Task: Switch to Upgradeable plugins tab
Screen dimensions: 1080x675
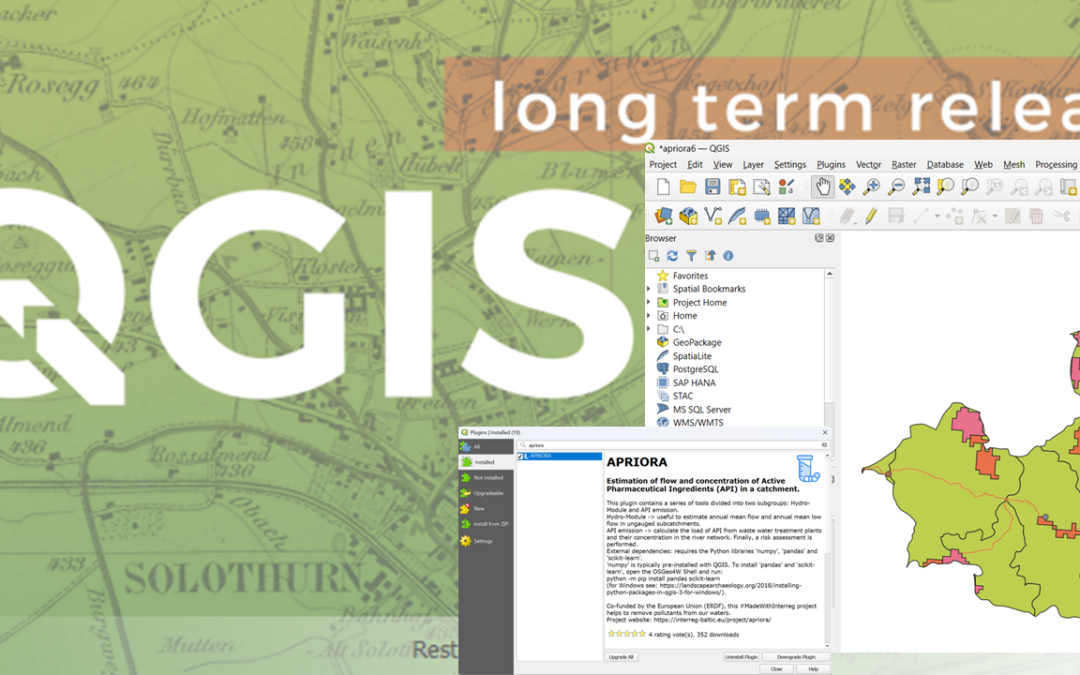Action: click(x=486, y=493)
